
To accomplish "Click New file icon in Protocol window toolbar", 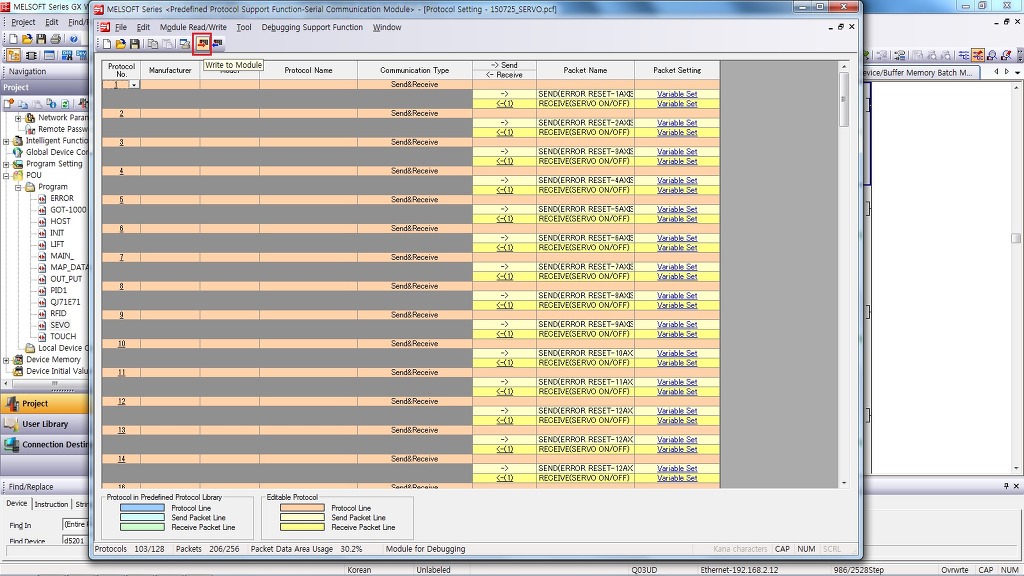I will click(x=106, y=44).
